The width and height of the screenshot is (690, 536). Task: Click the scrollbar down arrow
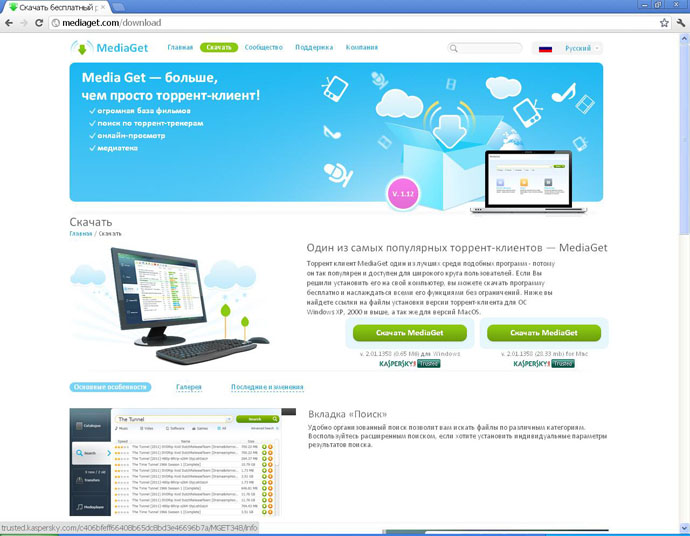coord(684,527)
